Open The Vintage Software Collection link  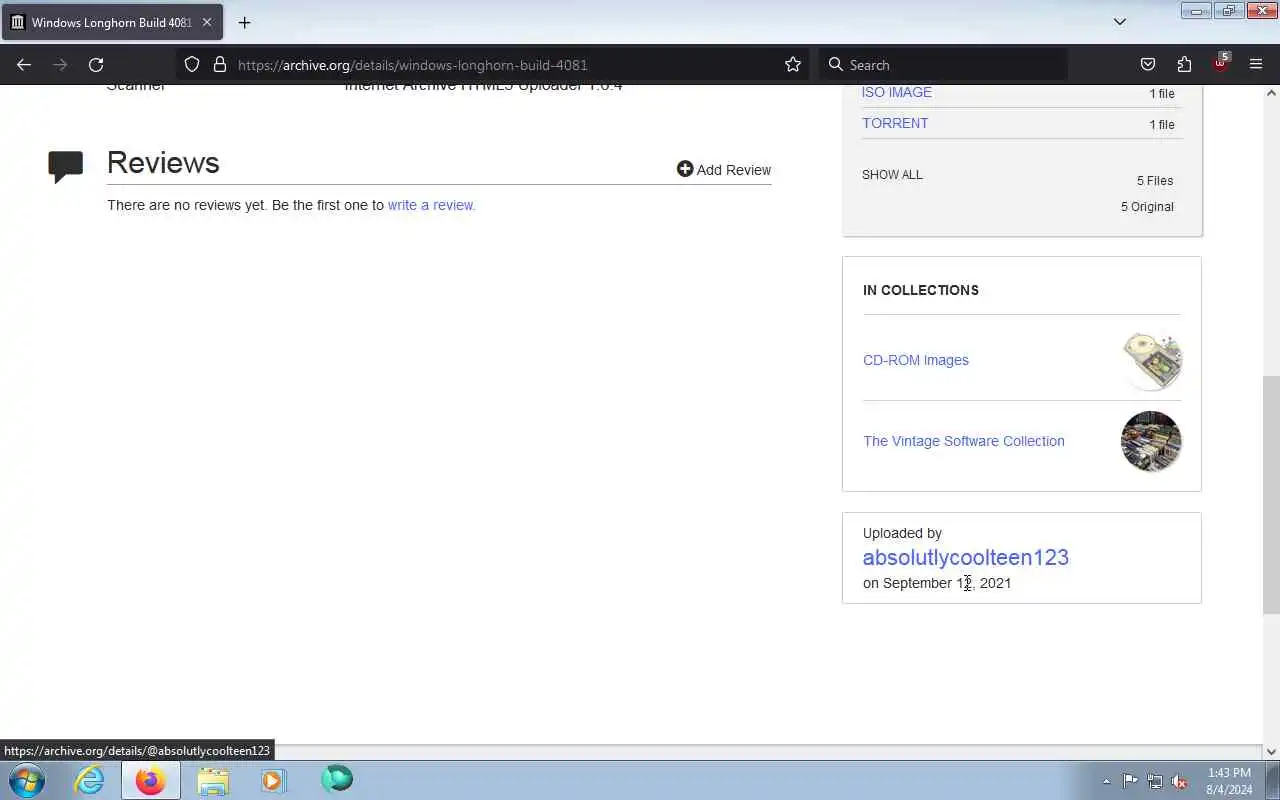coord(964,441)
